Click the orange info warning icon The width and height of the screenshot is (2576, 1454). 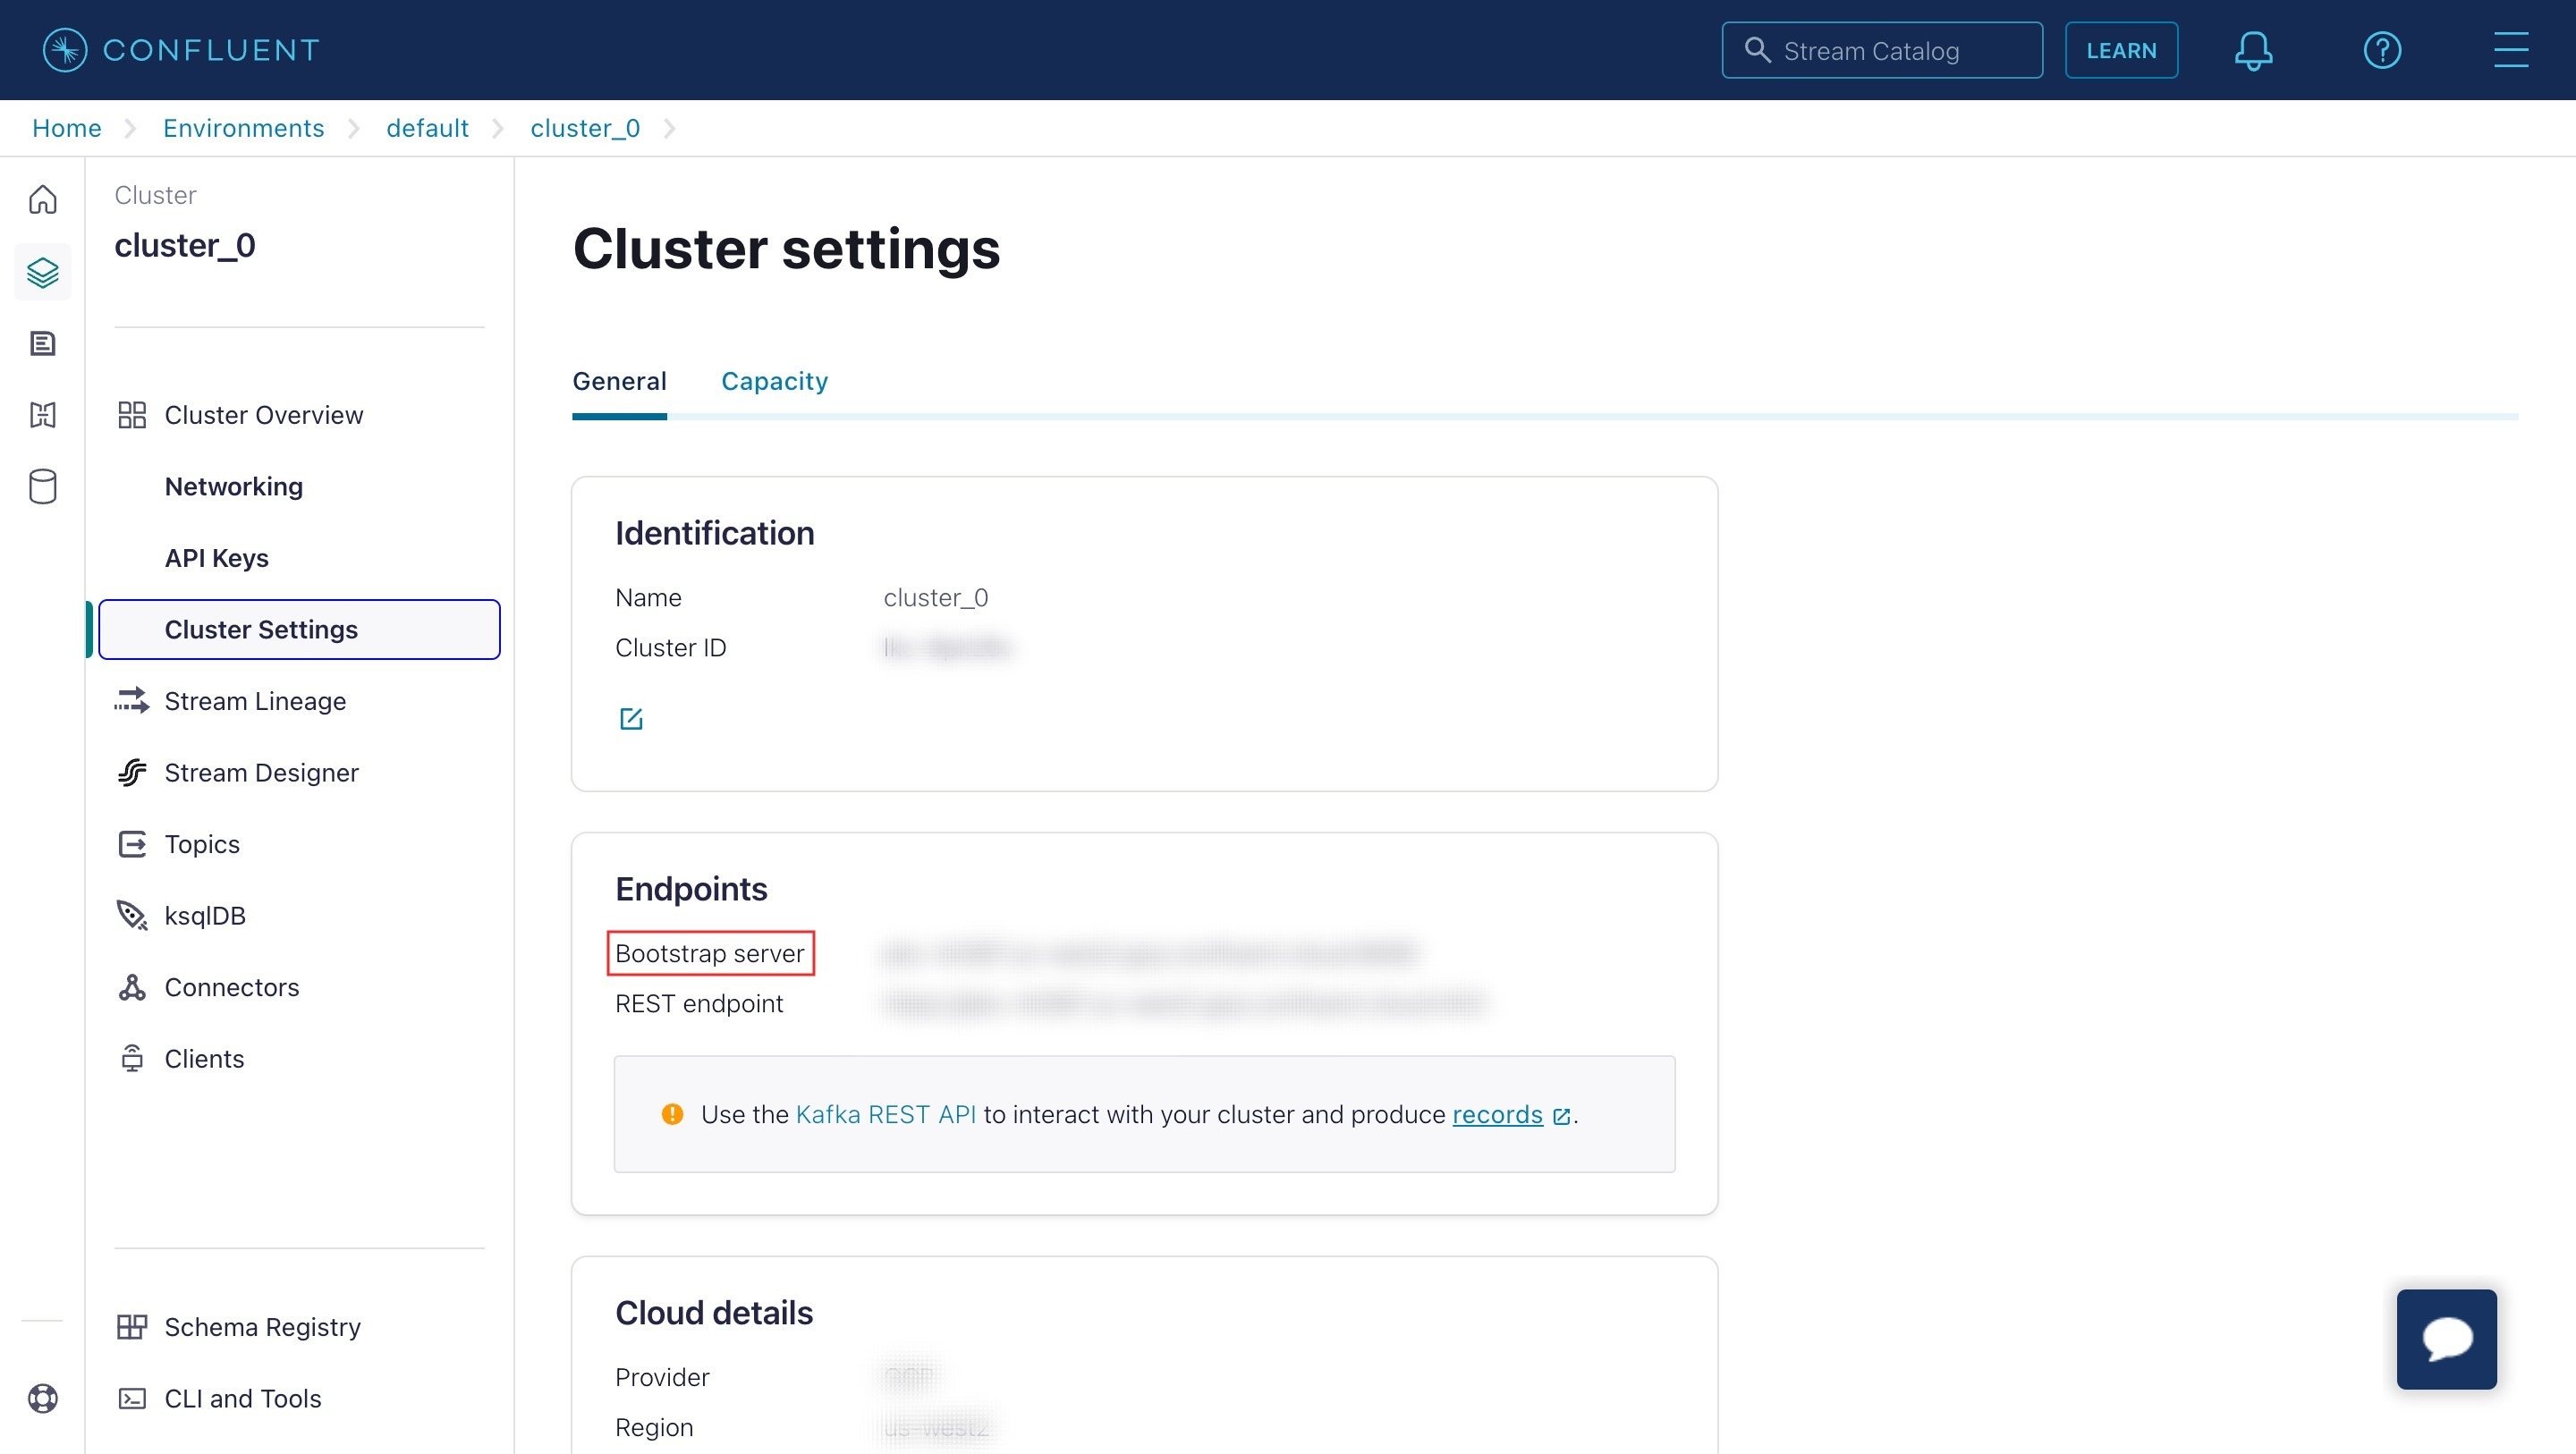coord(672,1114)
